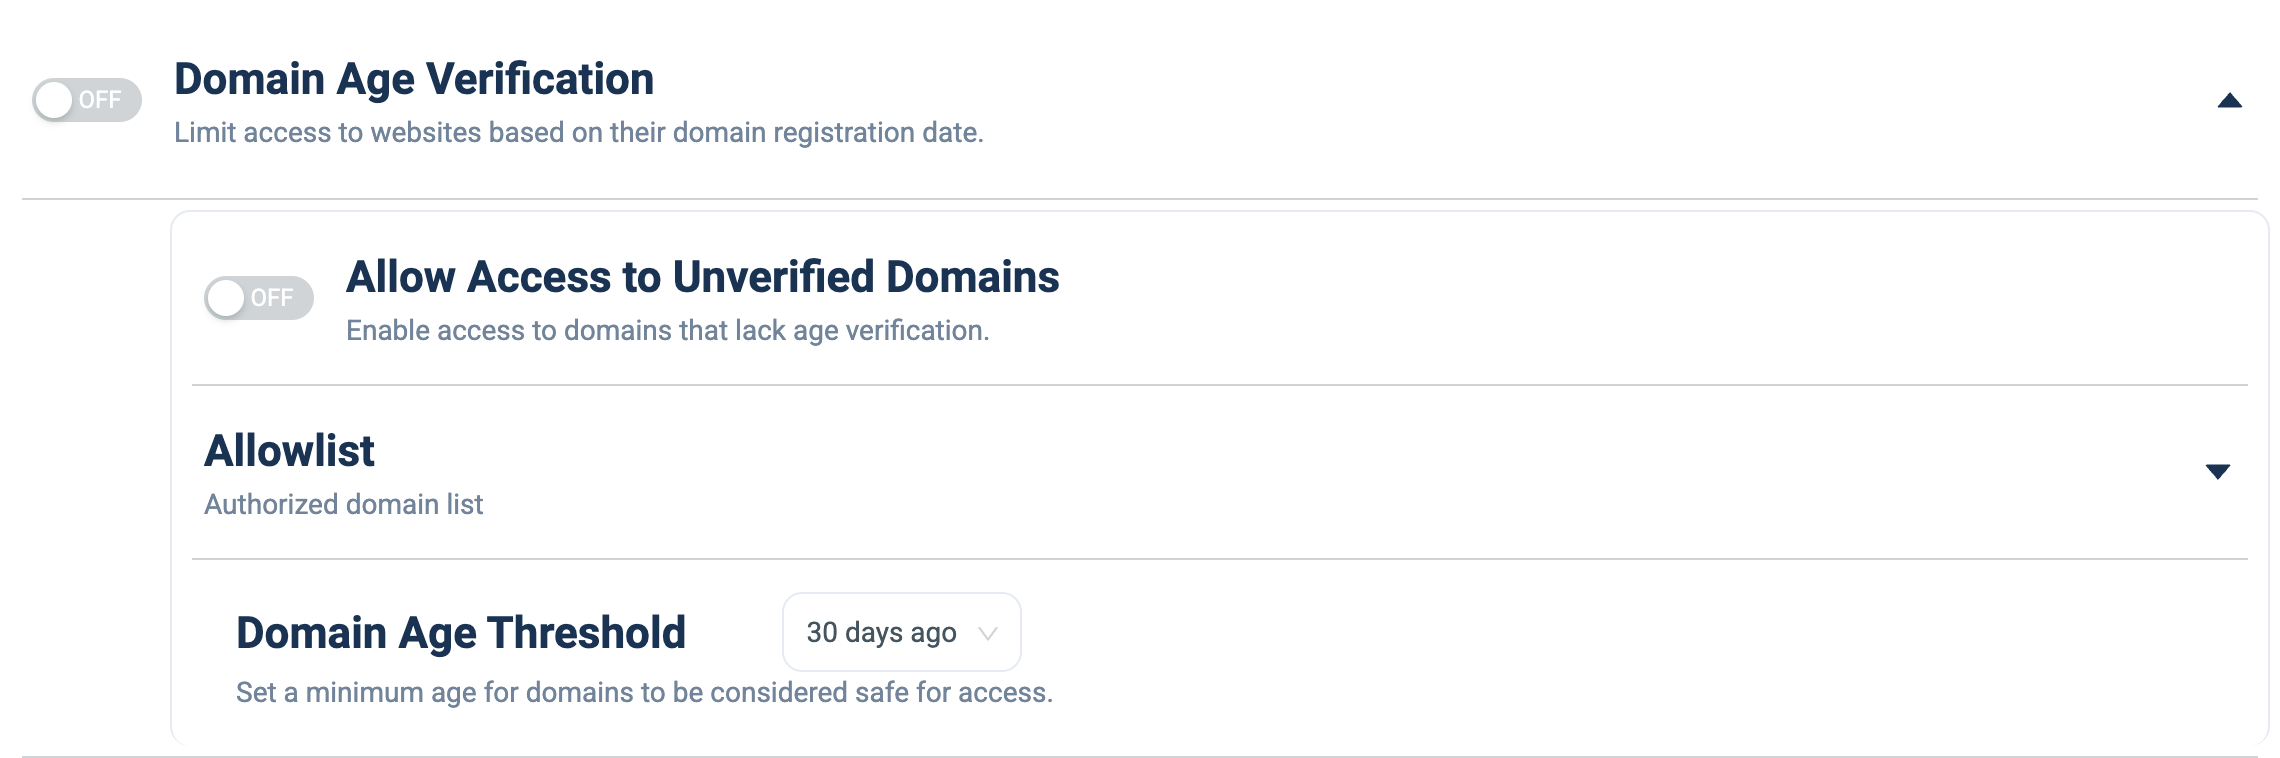Enable the Domain Age Verification toggle
Image resolution: width=2280 pixels, height=758 pixels.
(x=87, y=100)
